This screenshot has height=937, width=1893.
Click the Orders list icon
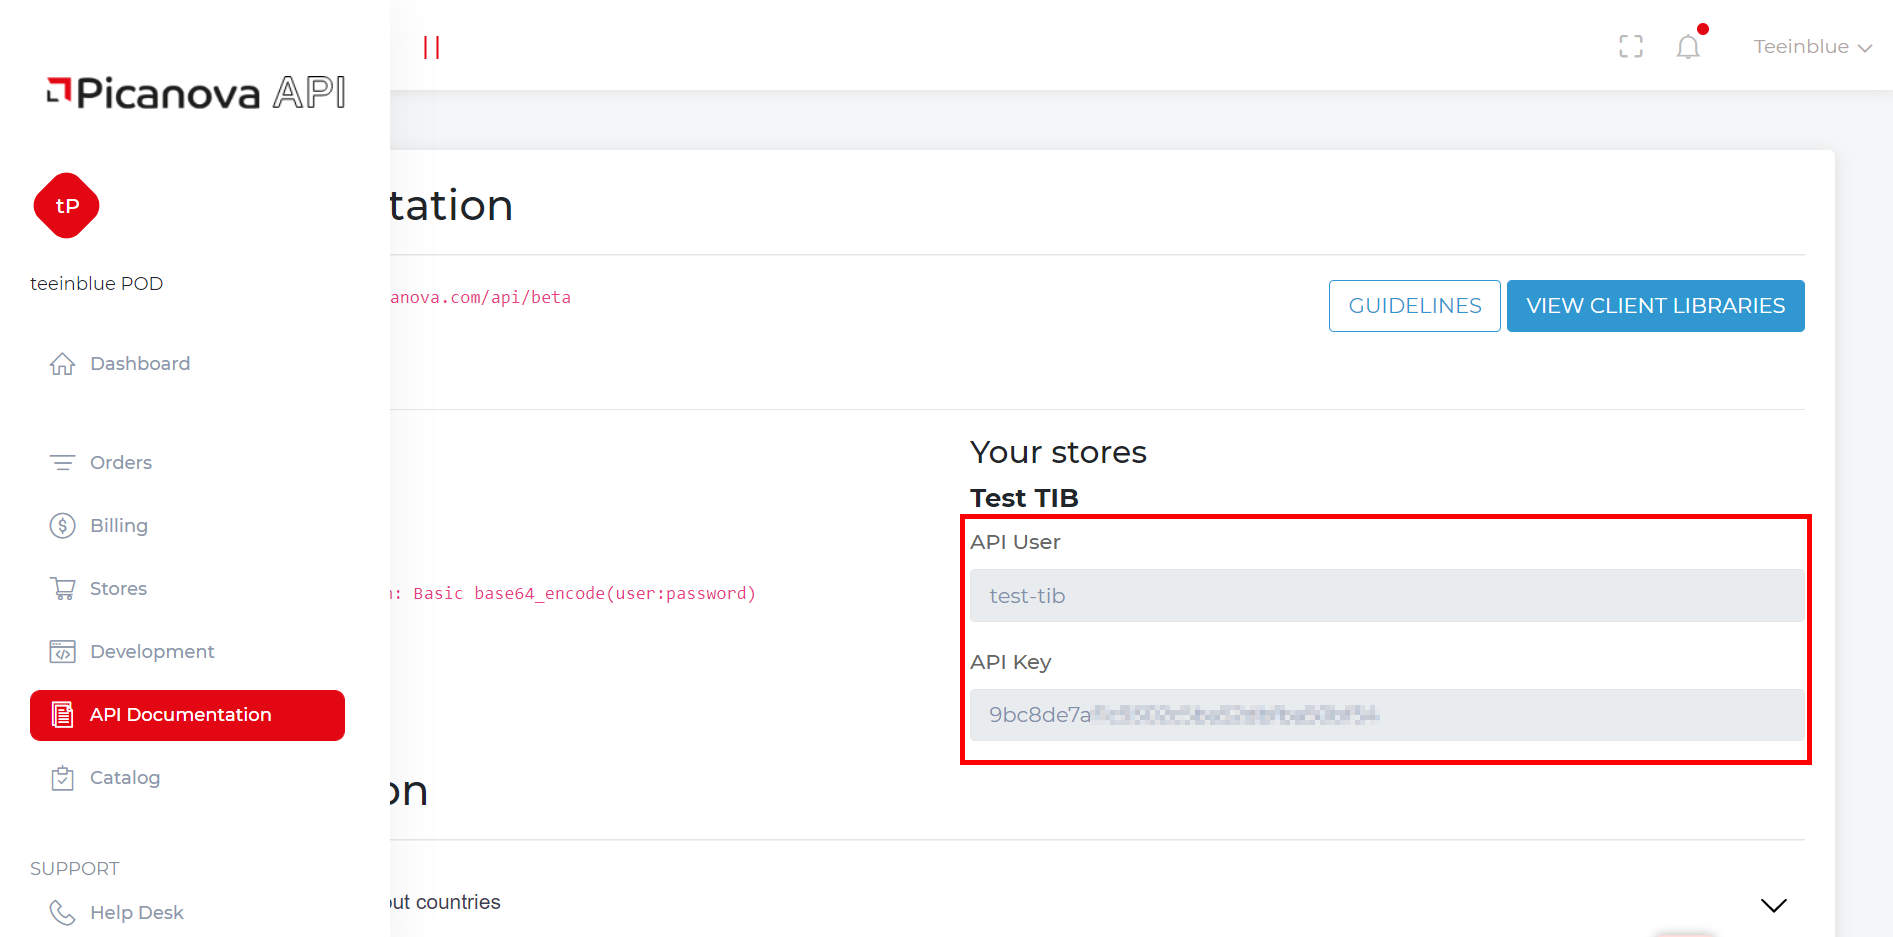pos(62,463)
